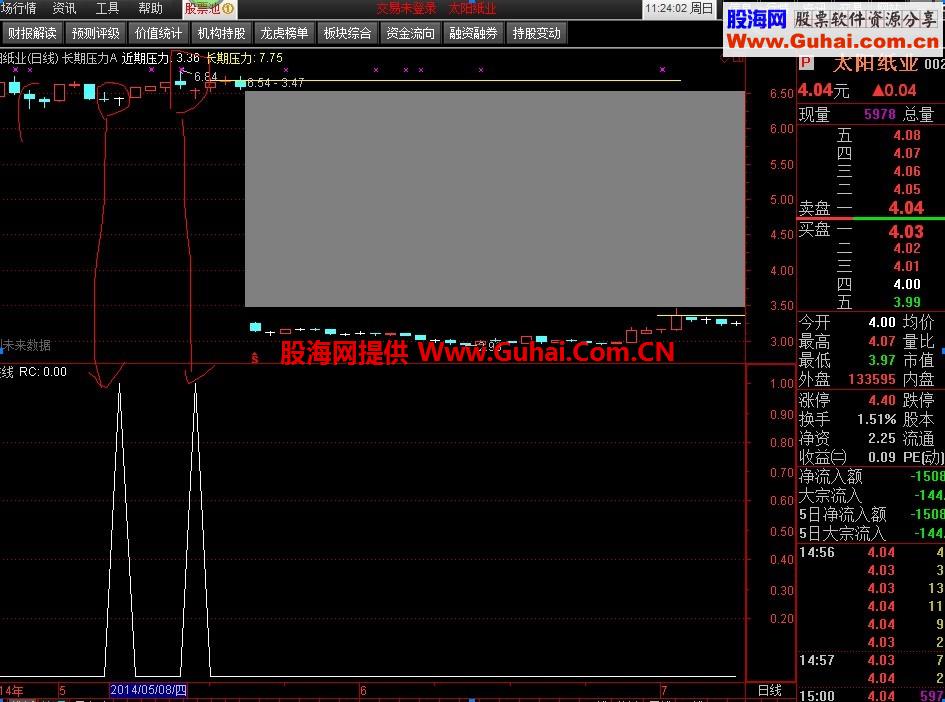Open the 资讯 menu

pyautogui.click(x=64, y=8)
